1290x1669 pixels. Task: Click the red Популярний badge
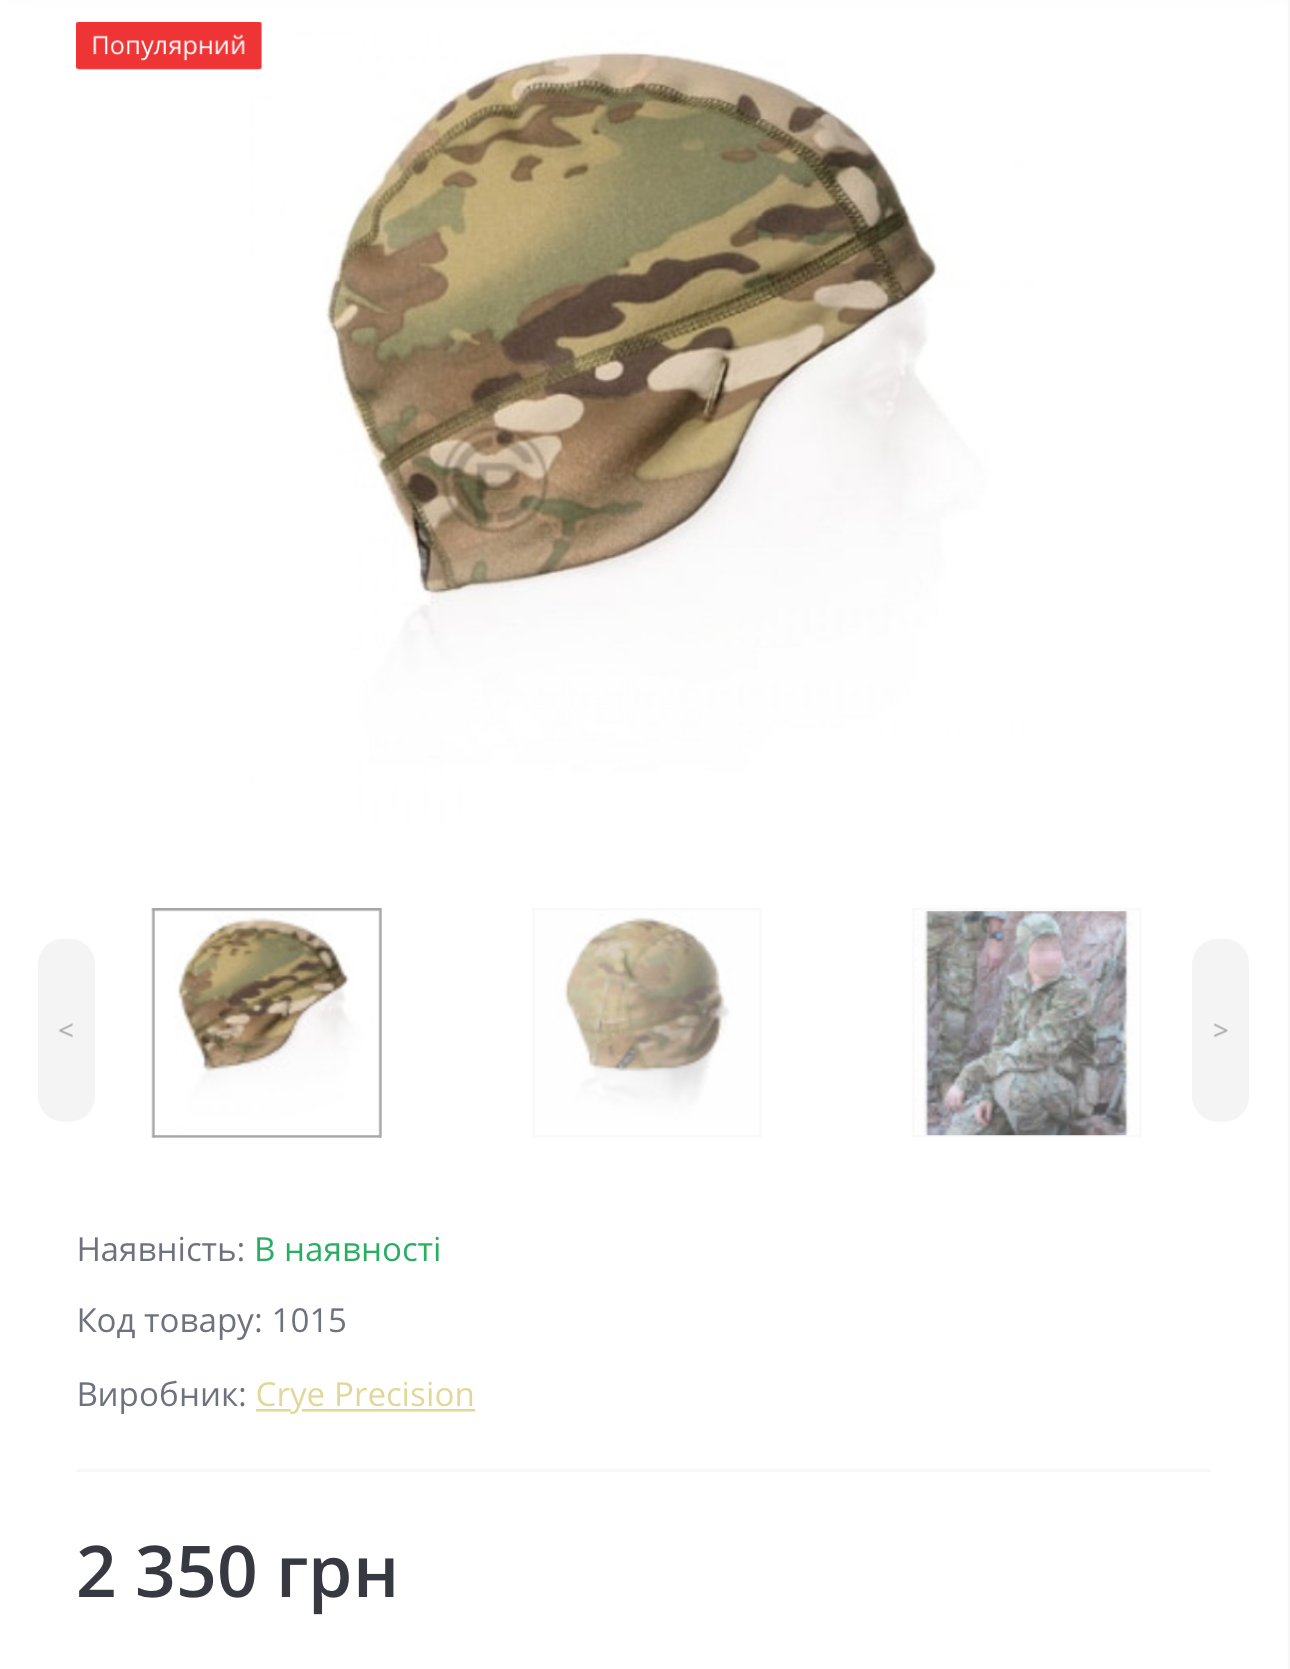click(x=169, y=46)
